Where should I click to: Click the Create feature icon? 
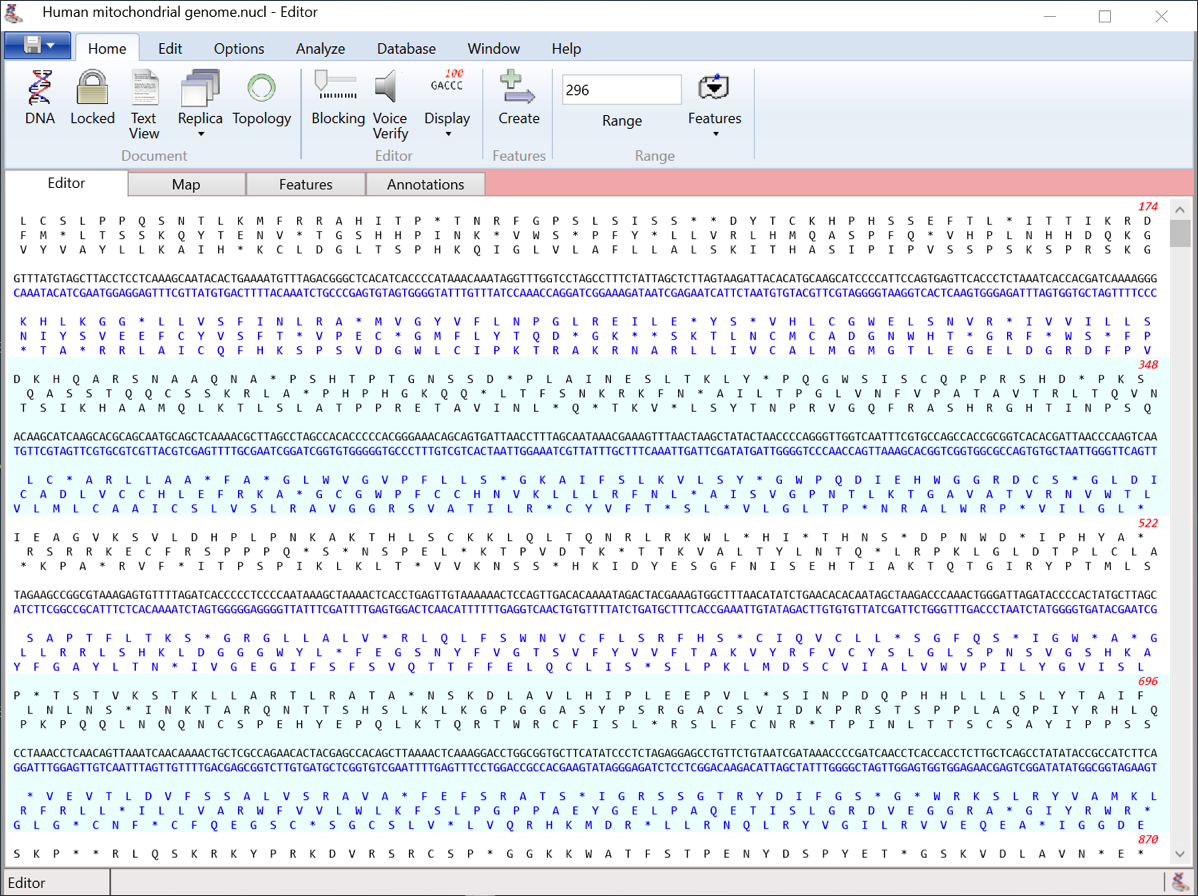point(518,89)
